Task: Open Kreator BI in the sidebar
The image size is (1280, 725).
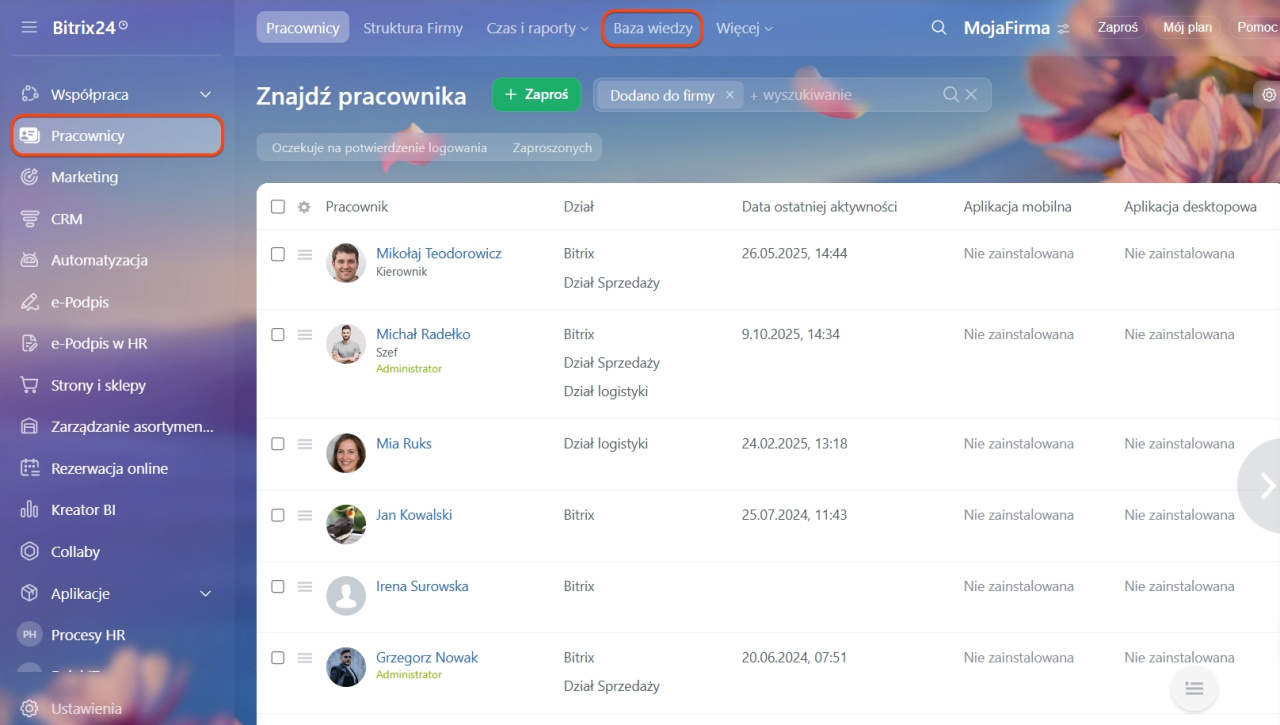Action: tap(83, 510)
